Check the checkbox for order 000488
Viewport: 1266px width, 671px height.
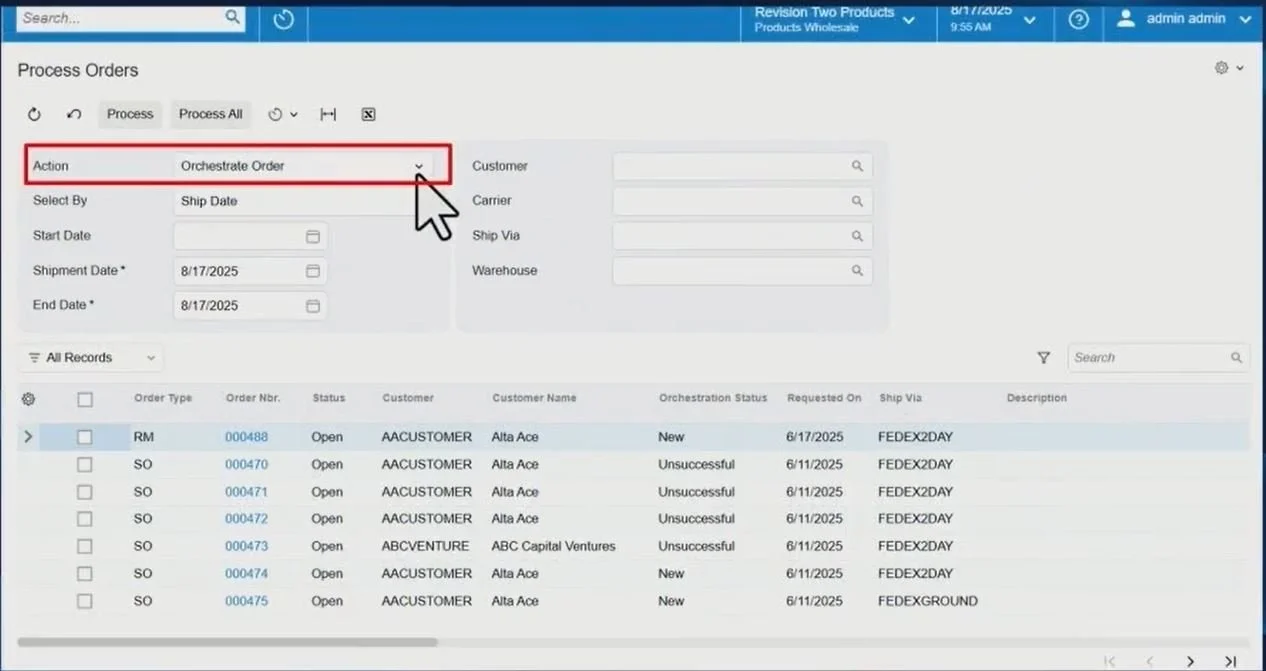pyautogui.click(x=85, y=436)
